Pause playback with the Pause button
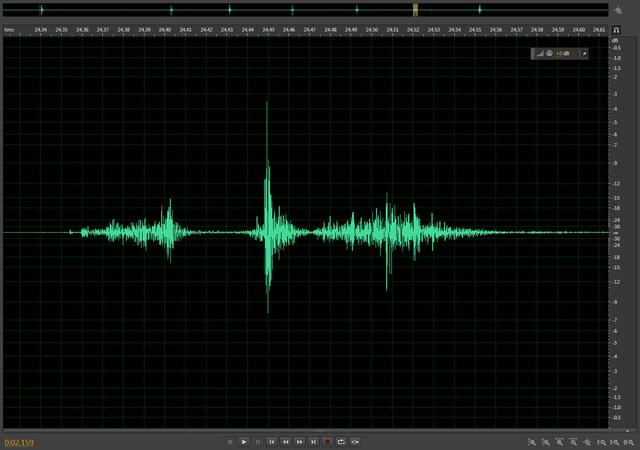Viewport: 640px width, 450px height. (258, 442)
